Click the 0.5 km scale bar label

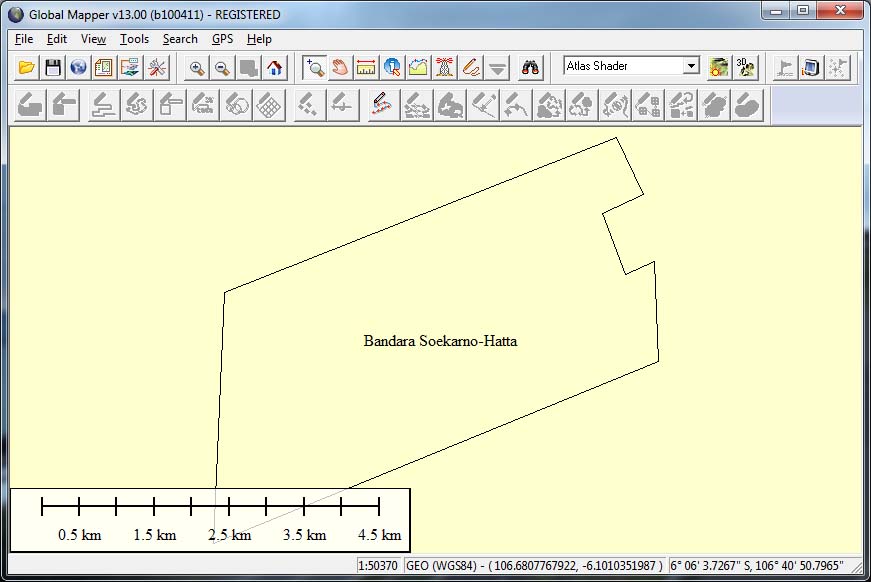coord(79,535)
